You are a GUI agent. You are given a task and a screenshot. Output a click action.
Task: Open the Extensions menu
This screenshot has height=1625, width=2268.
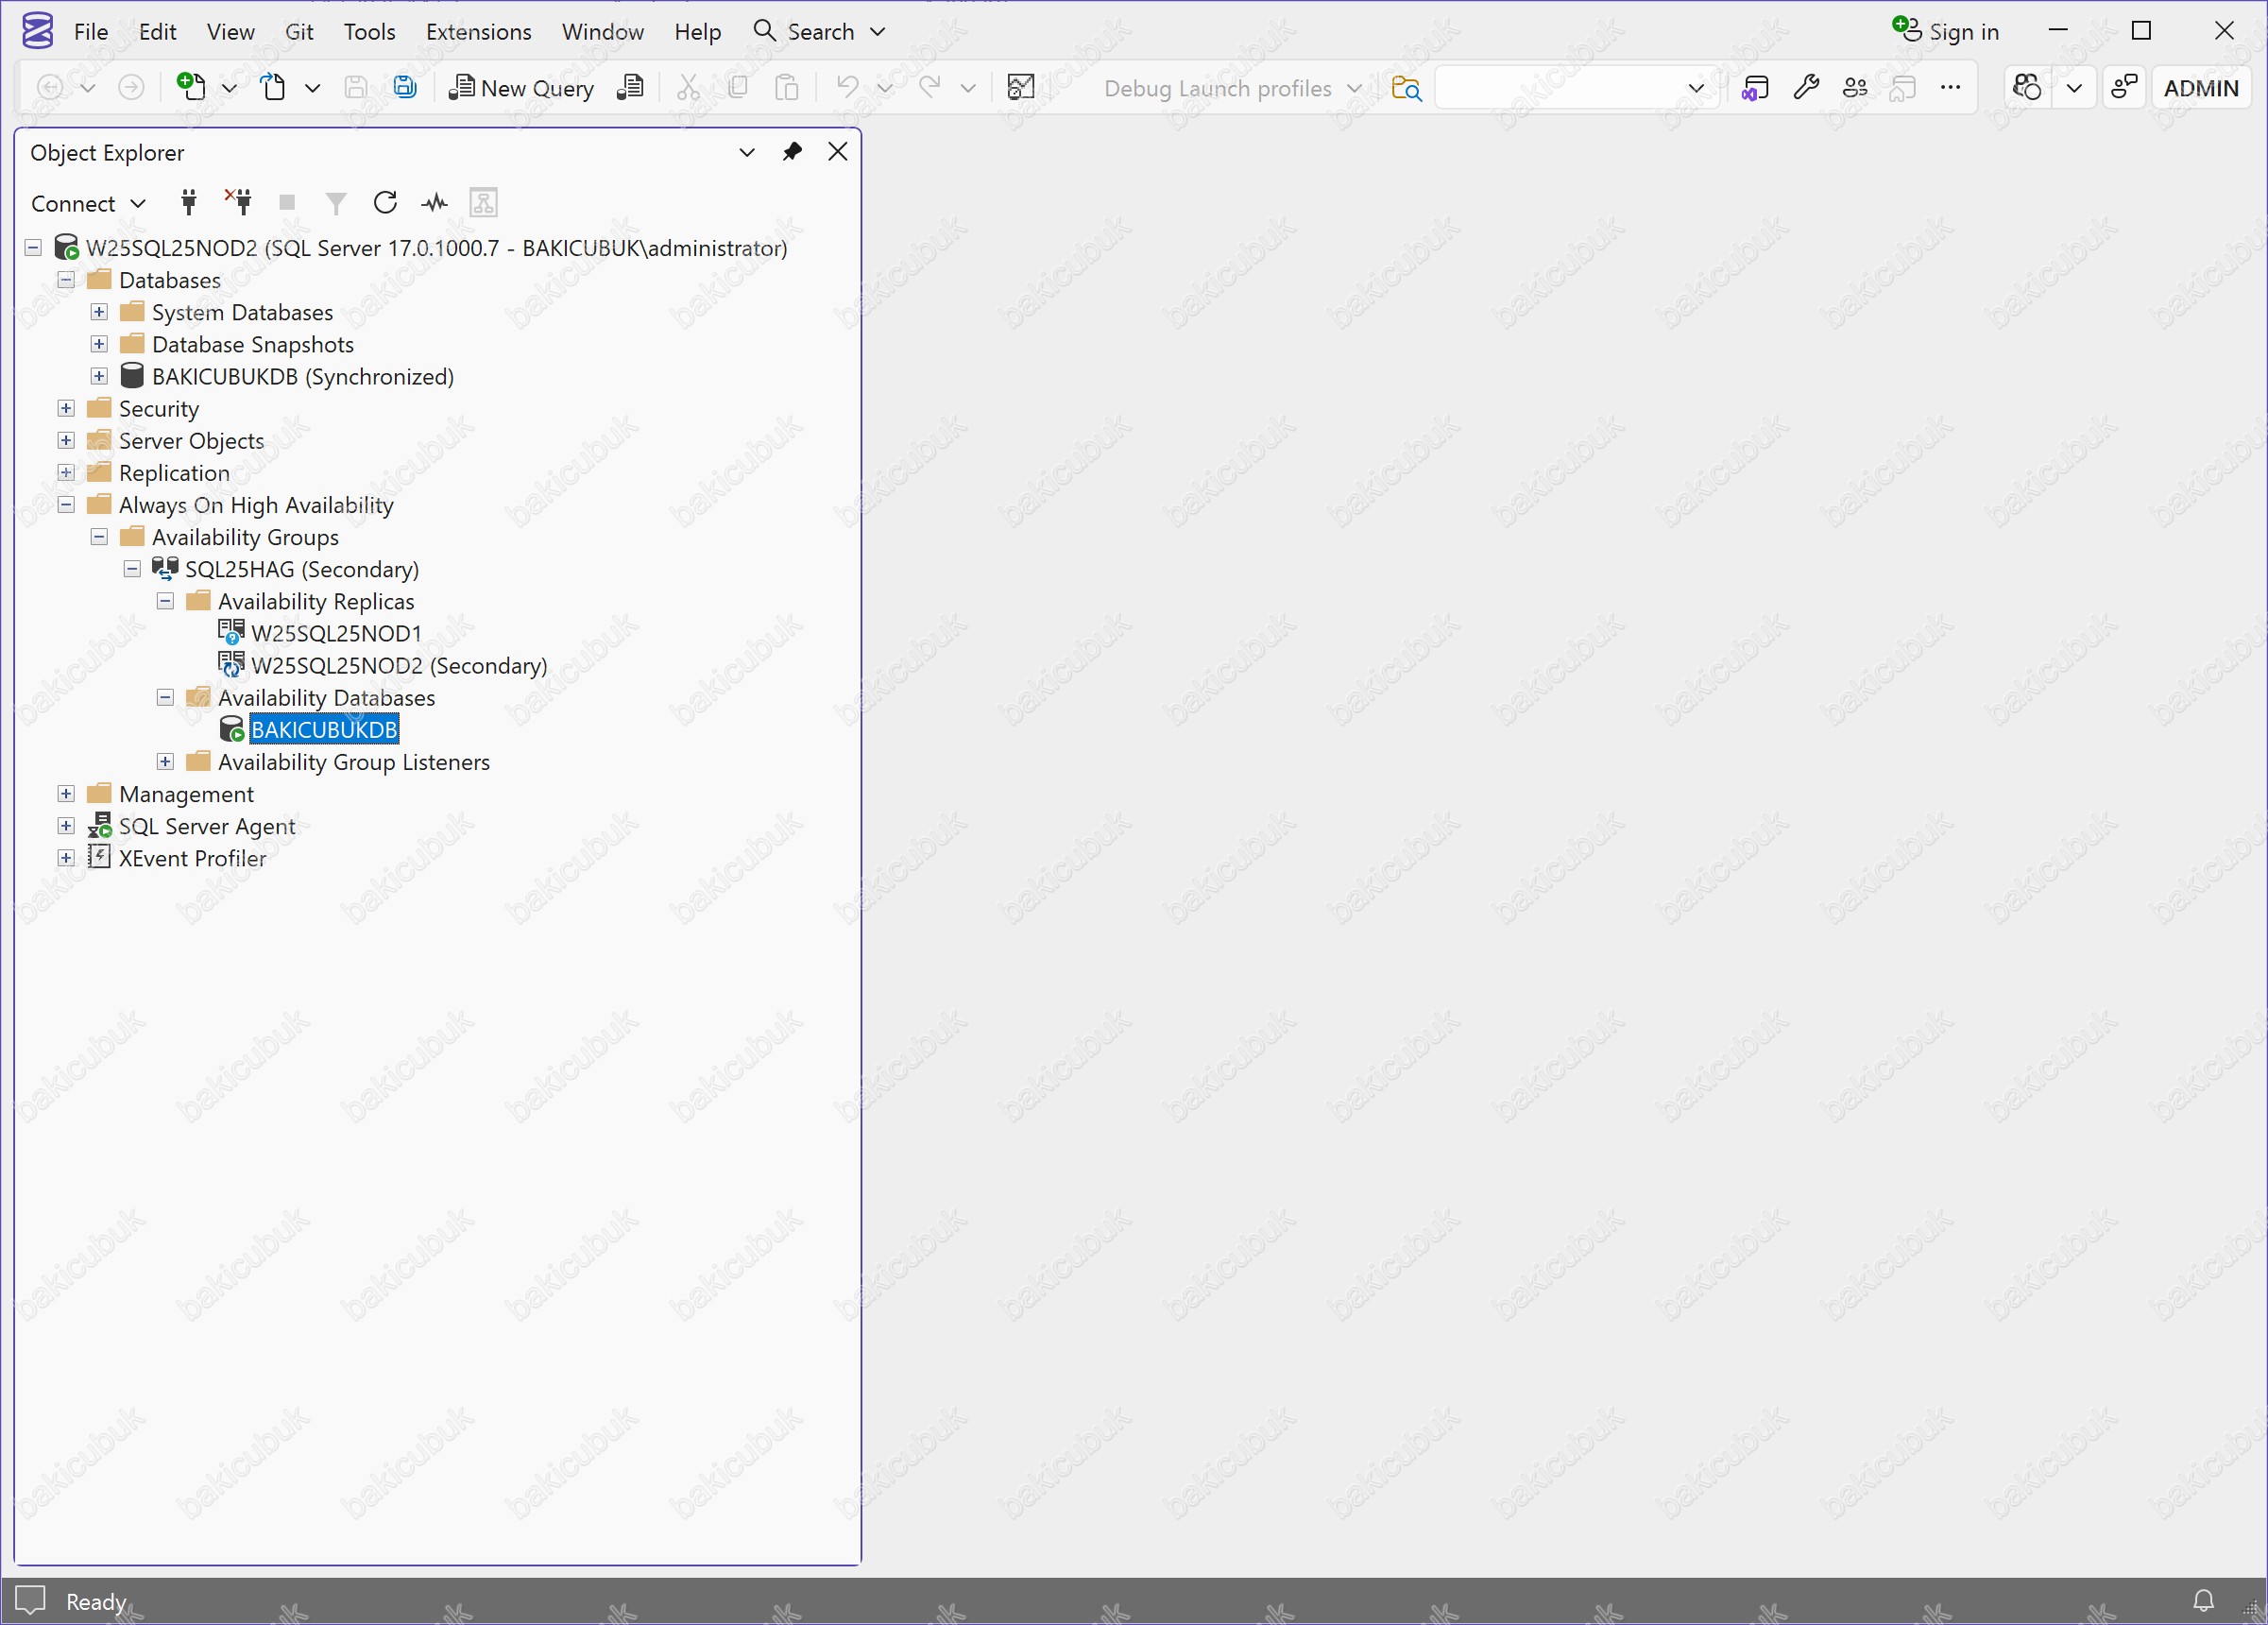[x=478, y=32]
